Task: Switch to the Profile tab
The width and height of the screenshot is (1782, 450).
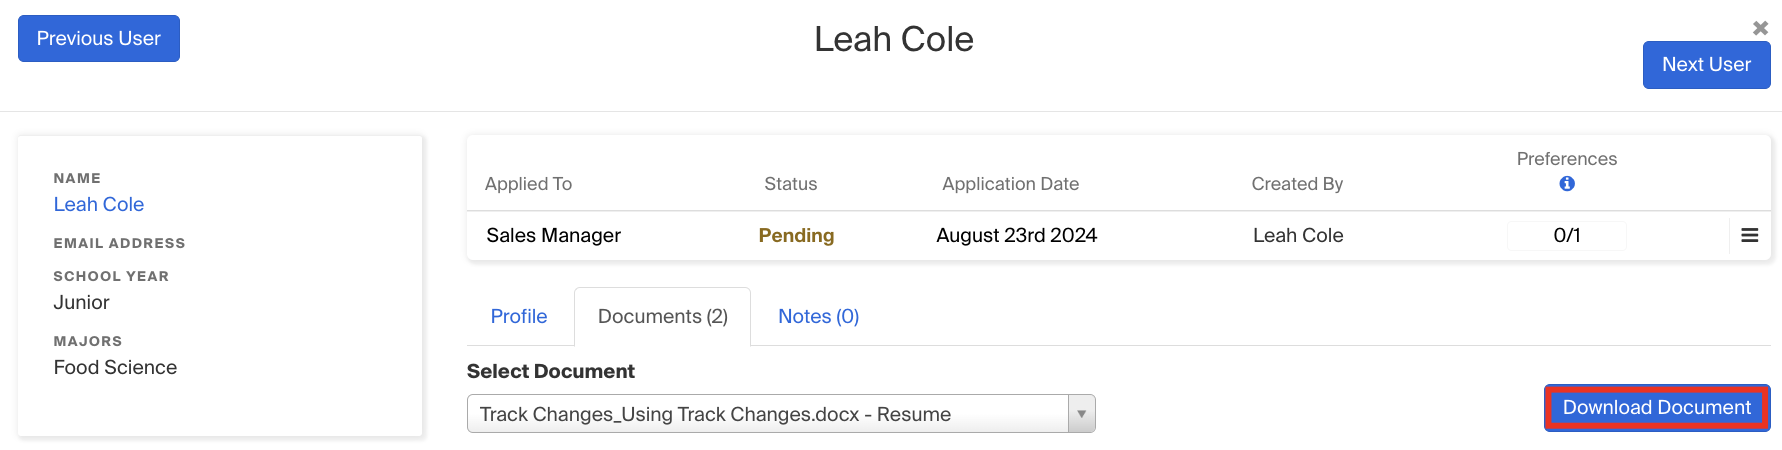Action: [x=518, y=317]
